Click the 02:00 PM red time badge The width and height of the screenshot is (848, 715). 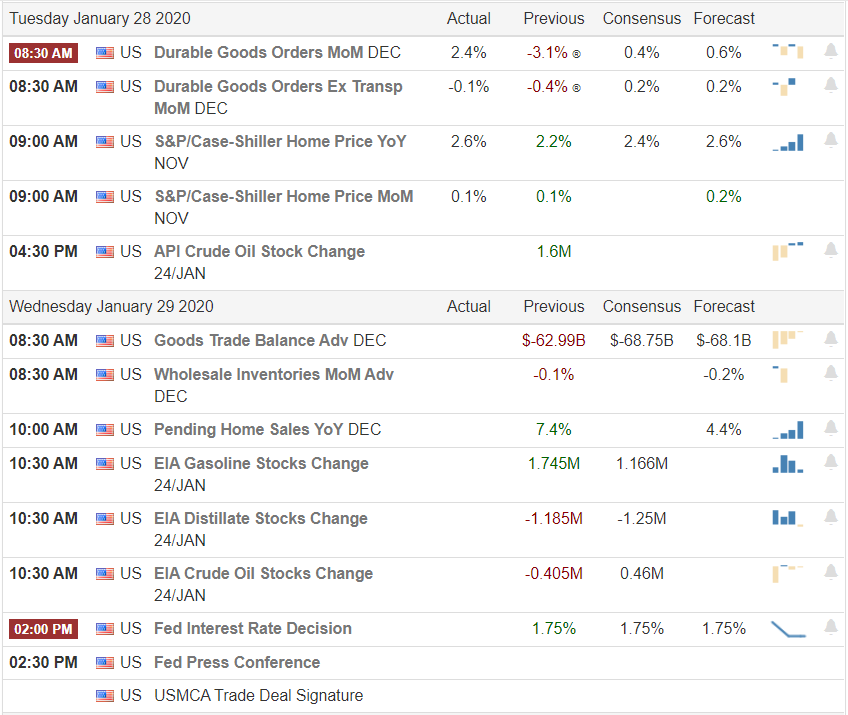pos(43,629)
